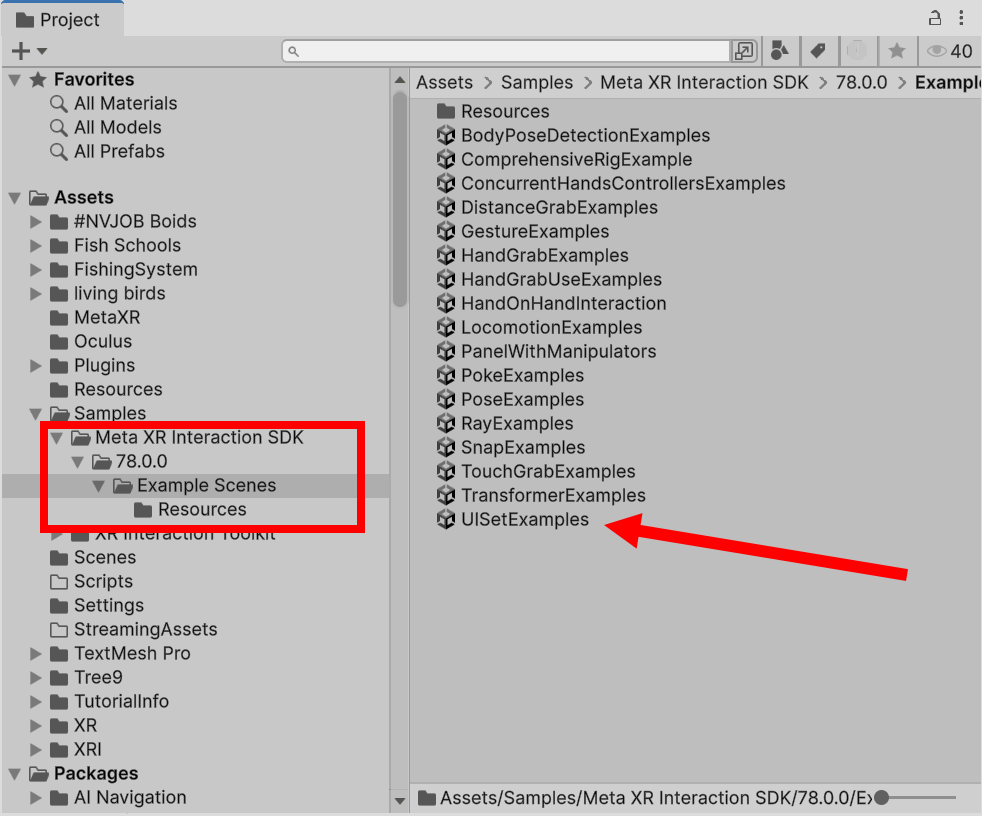Expand the Plugins folder

coord(36,366)
